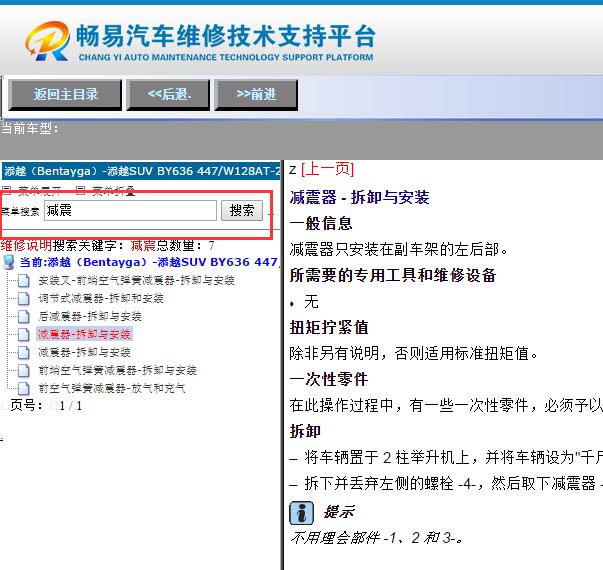This screenshot has height=570, width=603.
Task: Open 后减震器-拆卸与安装
Action: pos(90,317)
